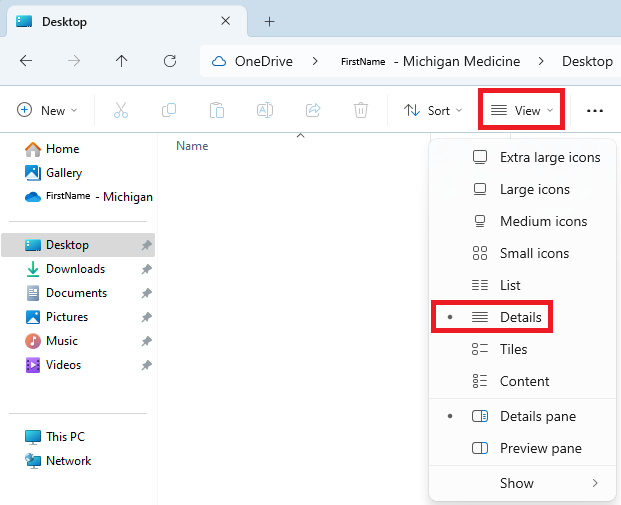The image size is (621, 505).
Task: Click the Delete trash can icon
Action: (x=361, y=110)
